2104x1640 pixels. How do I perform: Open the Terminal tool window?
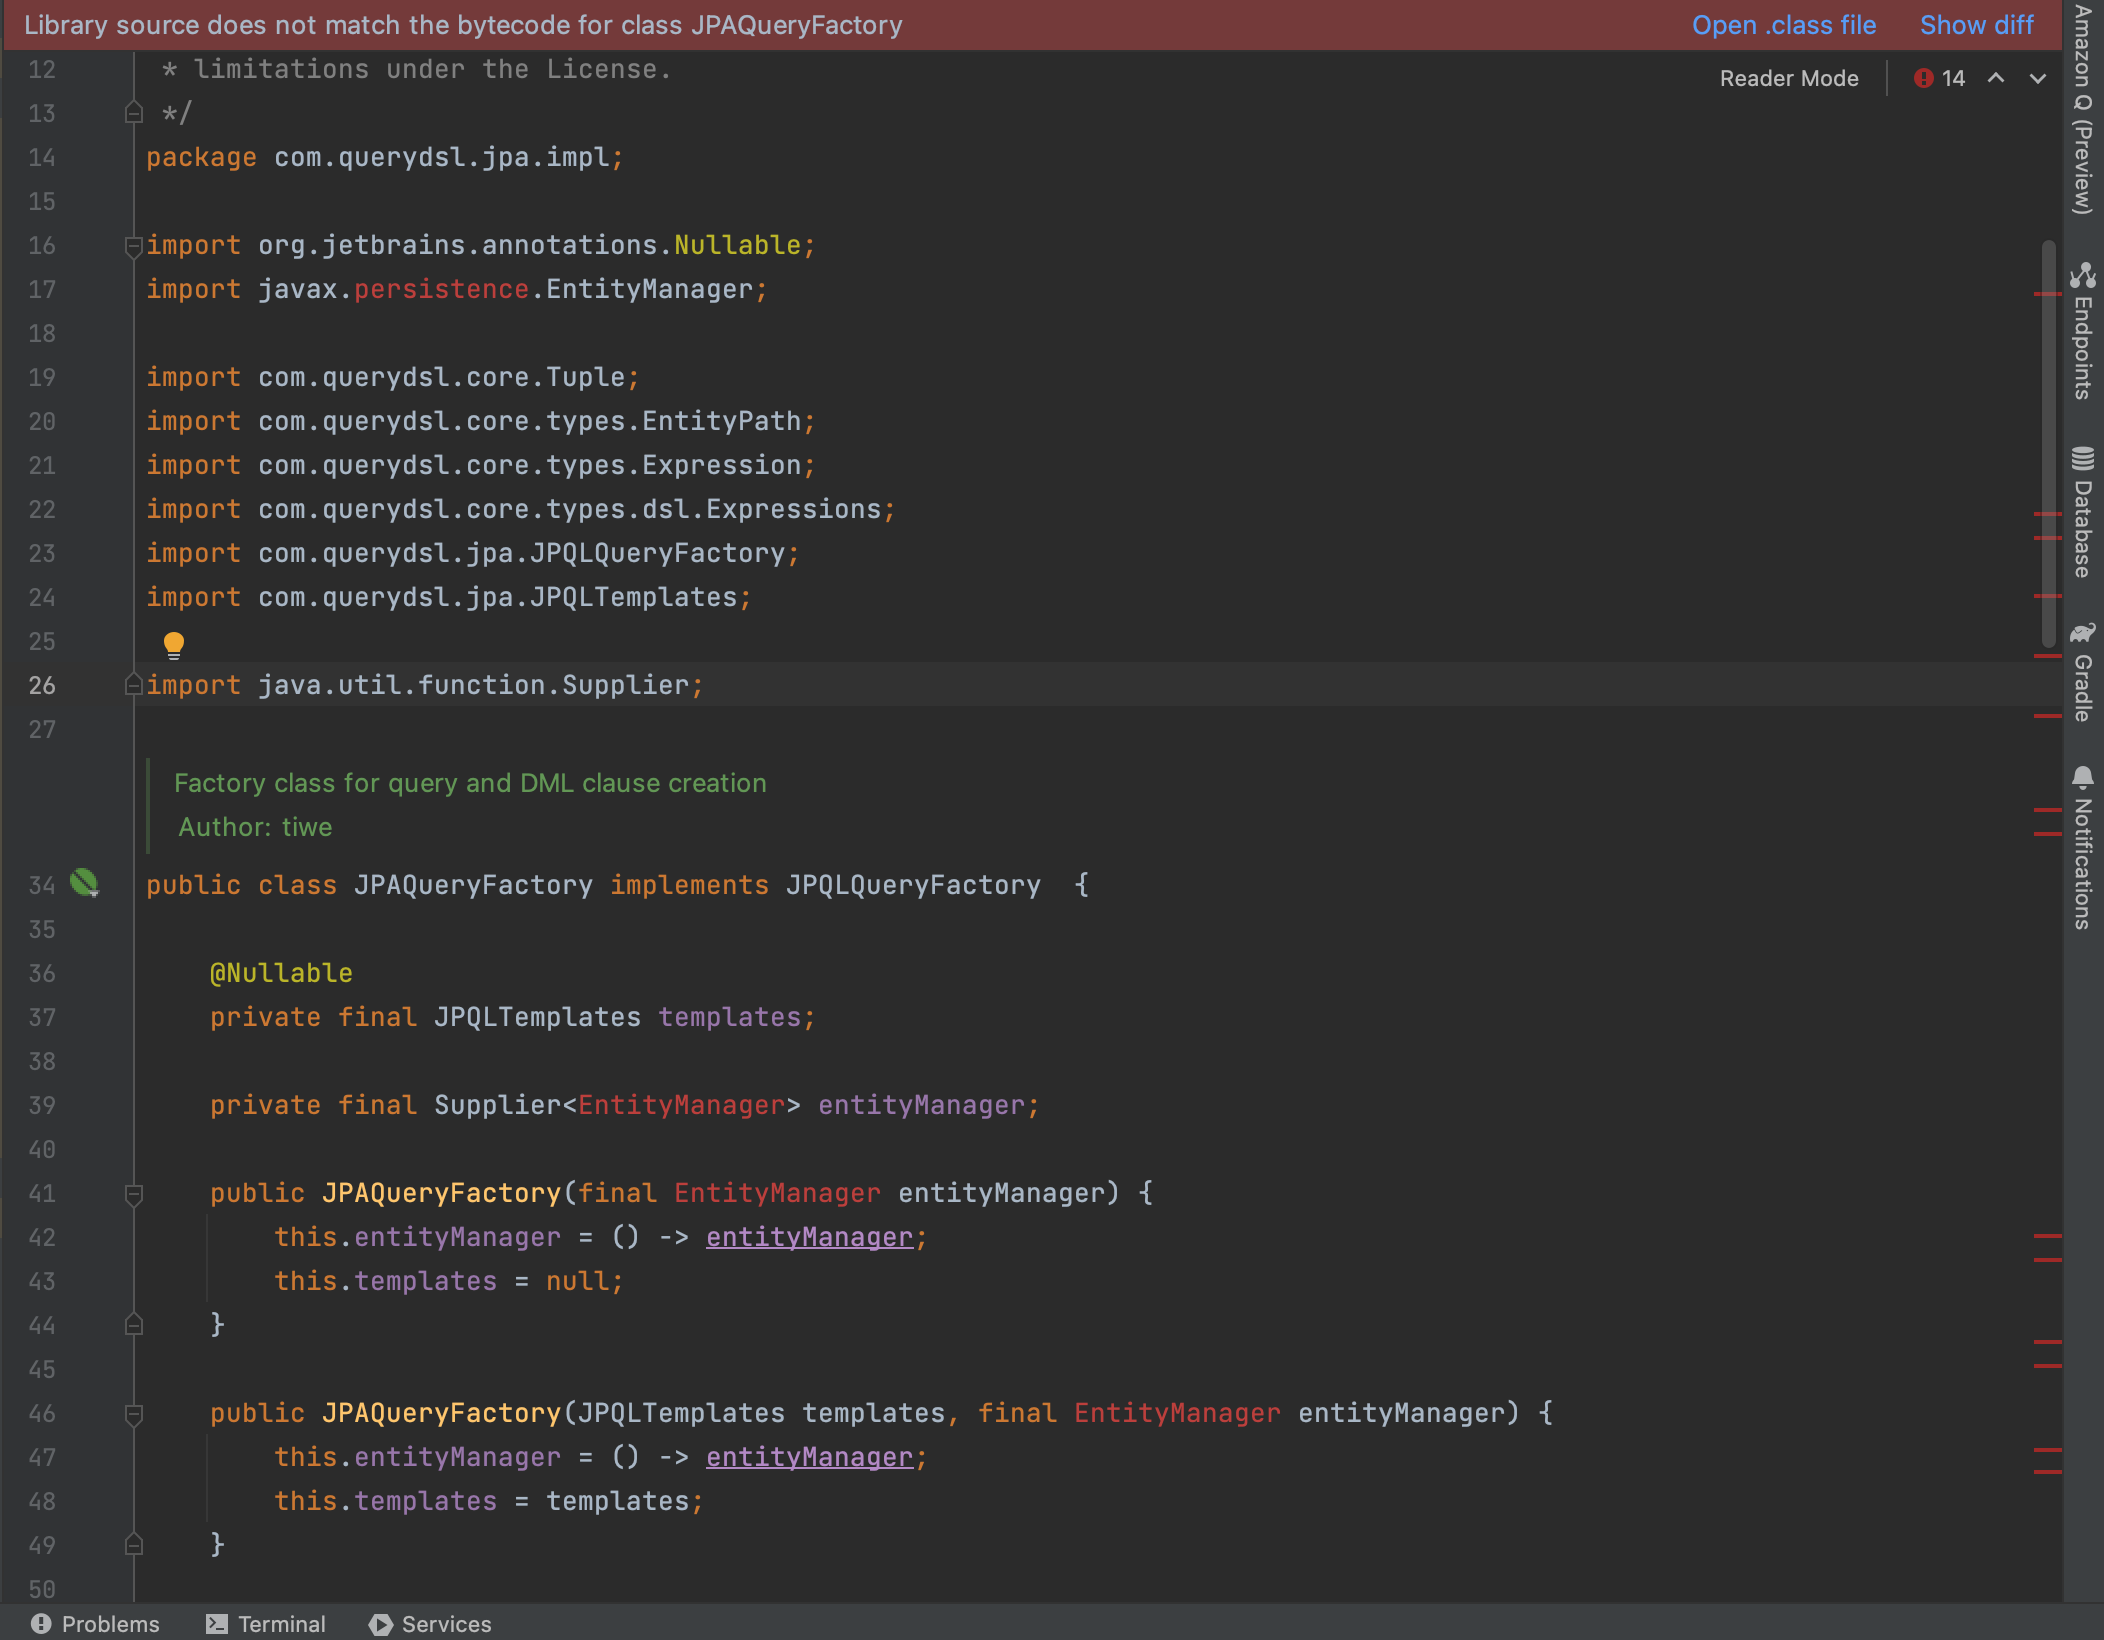266,1624
